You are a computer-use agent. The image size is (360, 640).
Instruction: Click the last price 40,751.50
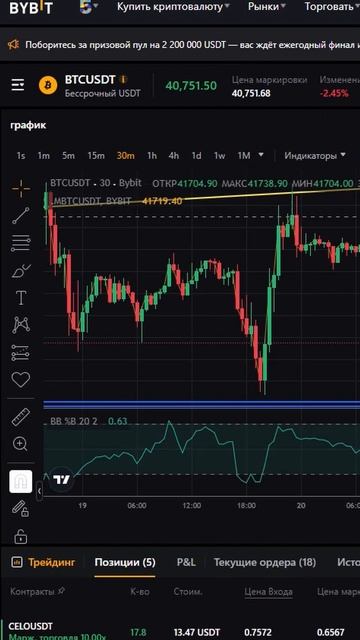[191, 86]
